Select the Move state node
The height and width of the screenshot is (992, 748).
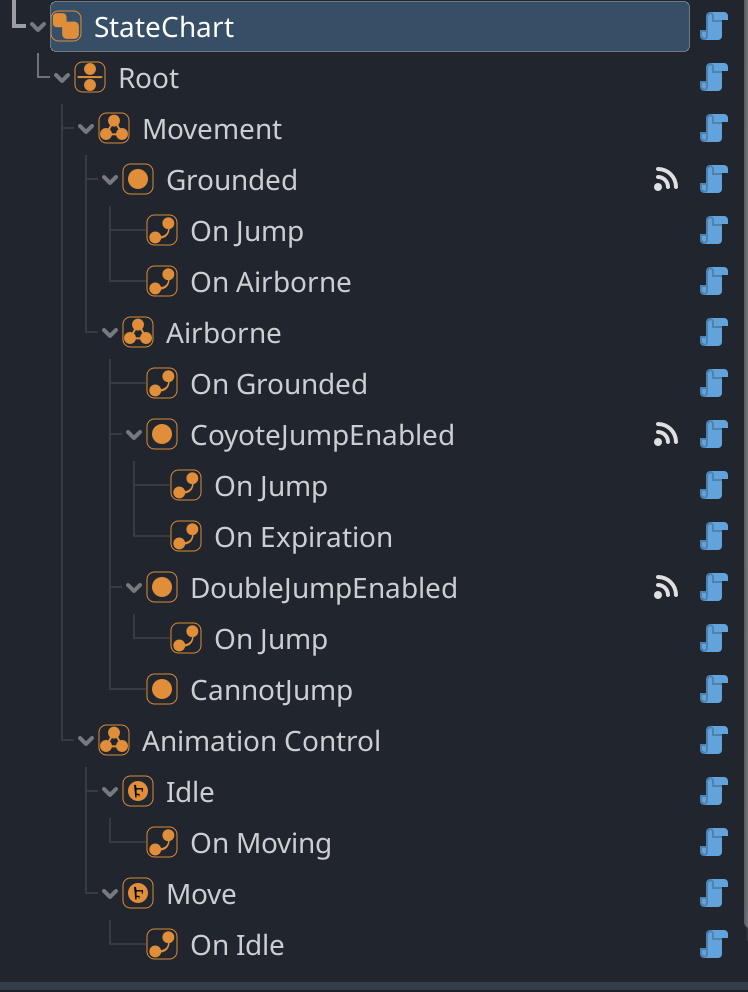(x=201, y=894)
